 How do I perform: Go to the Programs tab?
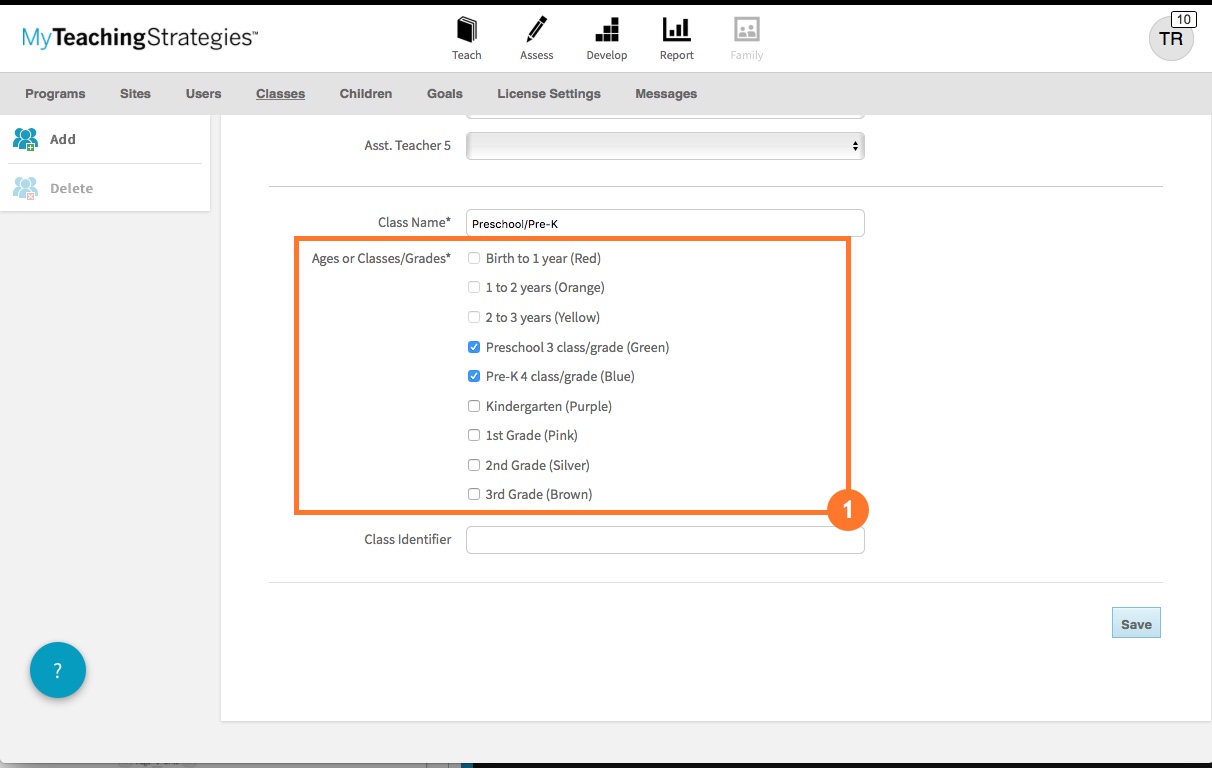(x=55, y=94)
